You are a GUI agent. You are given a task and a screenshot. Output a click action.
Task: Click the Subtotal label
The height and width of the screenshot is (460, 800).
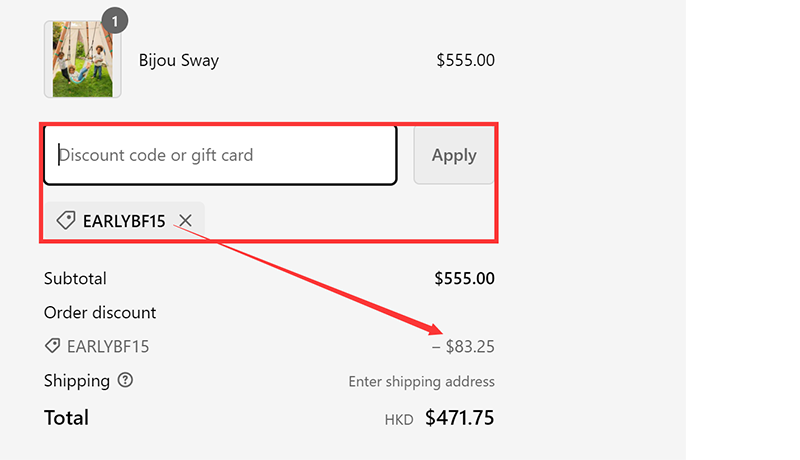click(75, 278)
